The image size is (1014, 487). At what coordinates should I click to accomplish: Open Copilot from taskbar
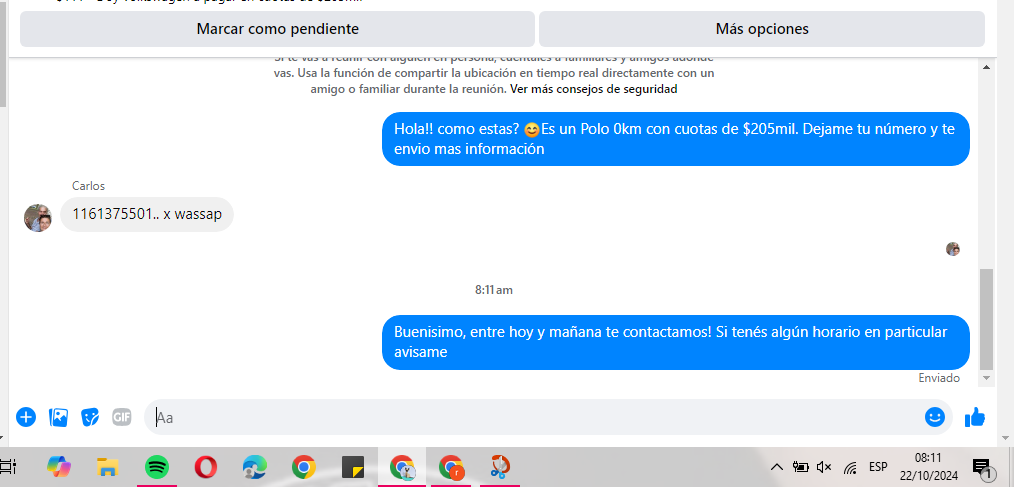pyautogui.click(x=59, y=466)
